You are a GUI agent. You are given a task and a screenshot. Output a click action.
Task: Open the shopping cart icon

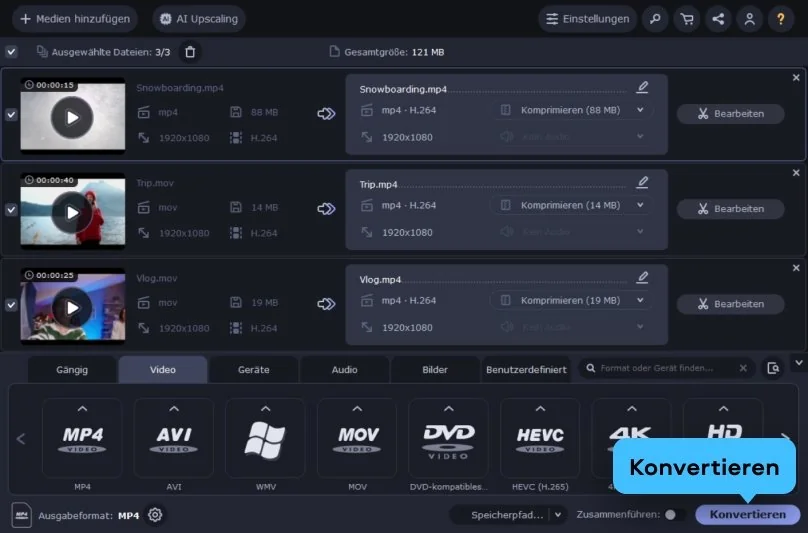(x=686, y=19)
